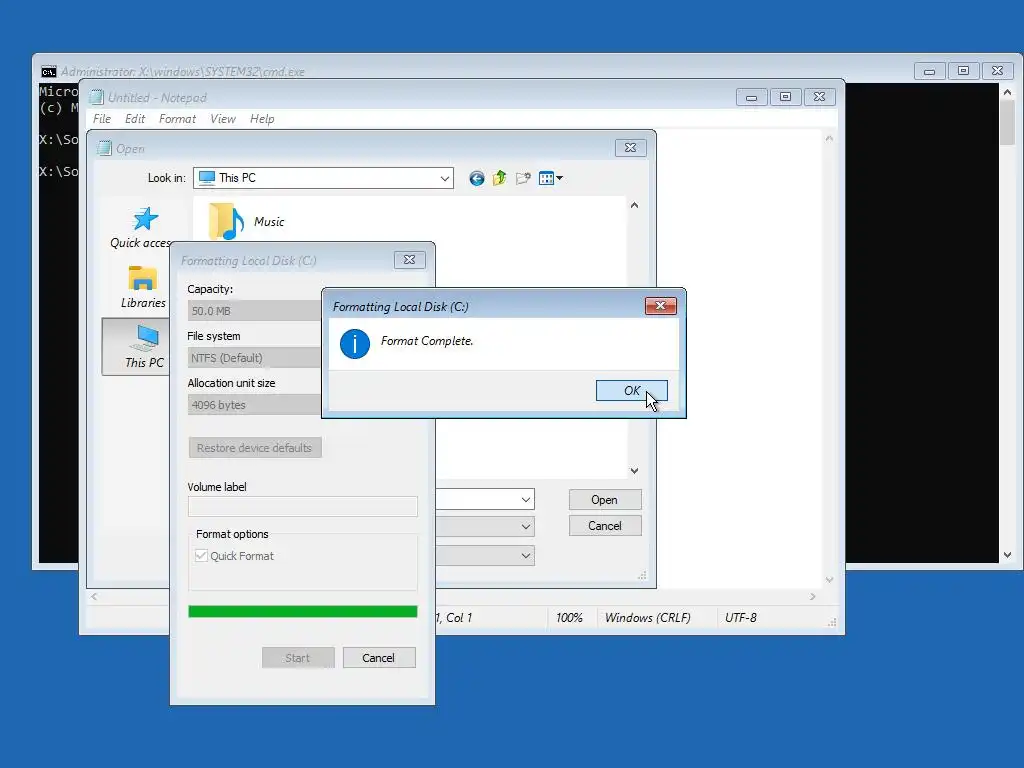Close the Notepad window

click(x=820, y=97)
